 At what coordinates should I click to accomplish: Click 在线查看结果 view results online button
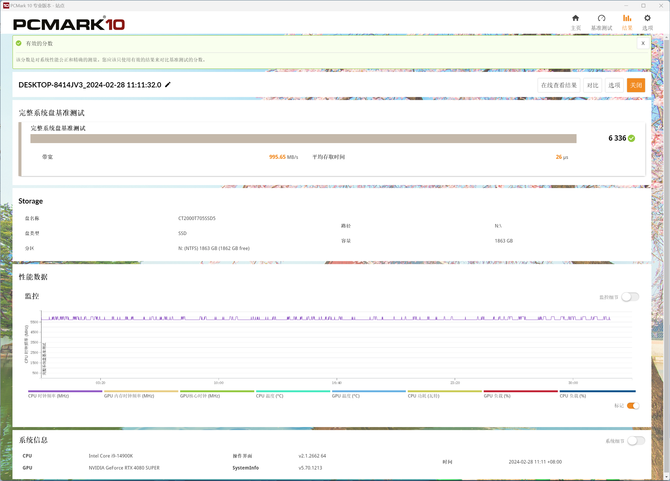pos(559,85)
